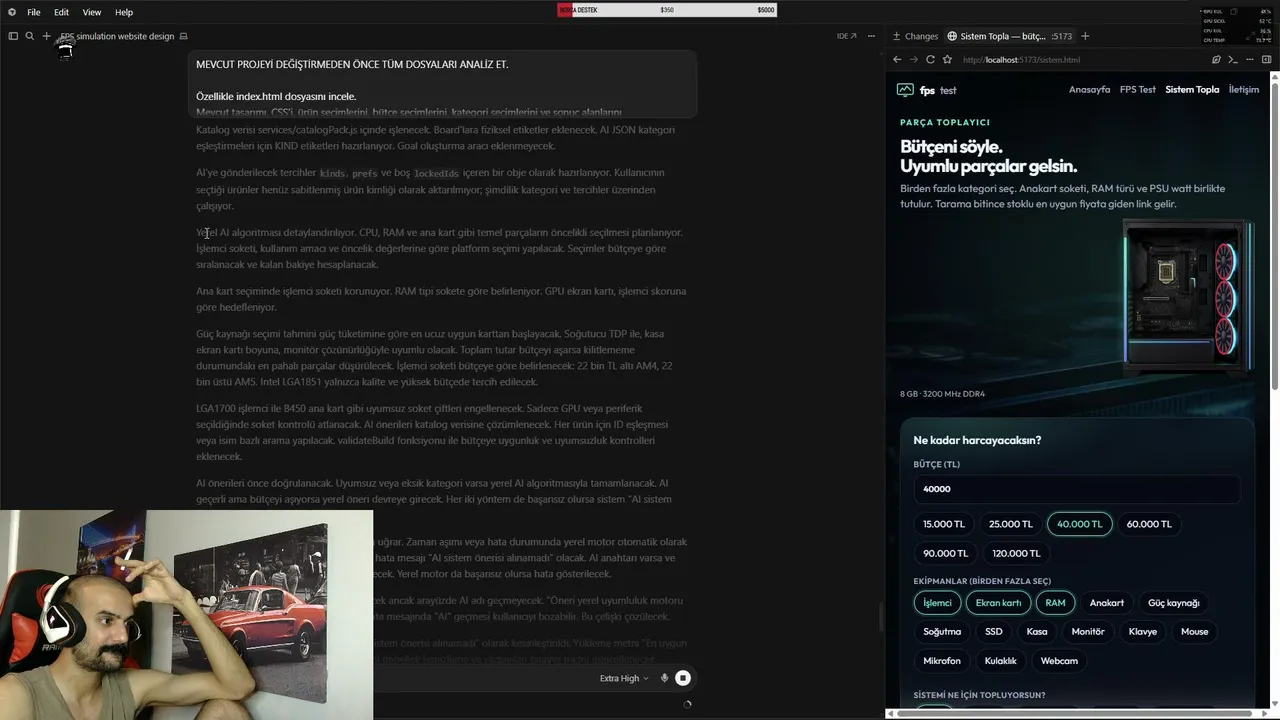Start a new chat with the plus icon
The height and width of the screenshot is (720, 1280).
click(46, 36)
